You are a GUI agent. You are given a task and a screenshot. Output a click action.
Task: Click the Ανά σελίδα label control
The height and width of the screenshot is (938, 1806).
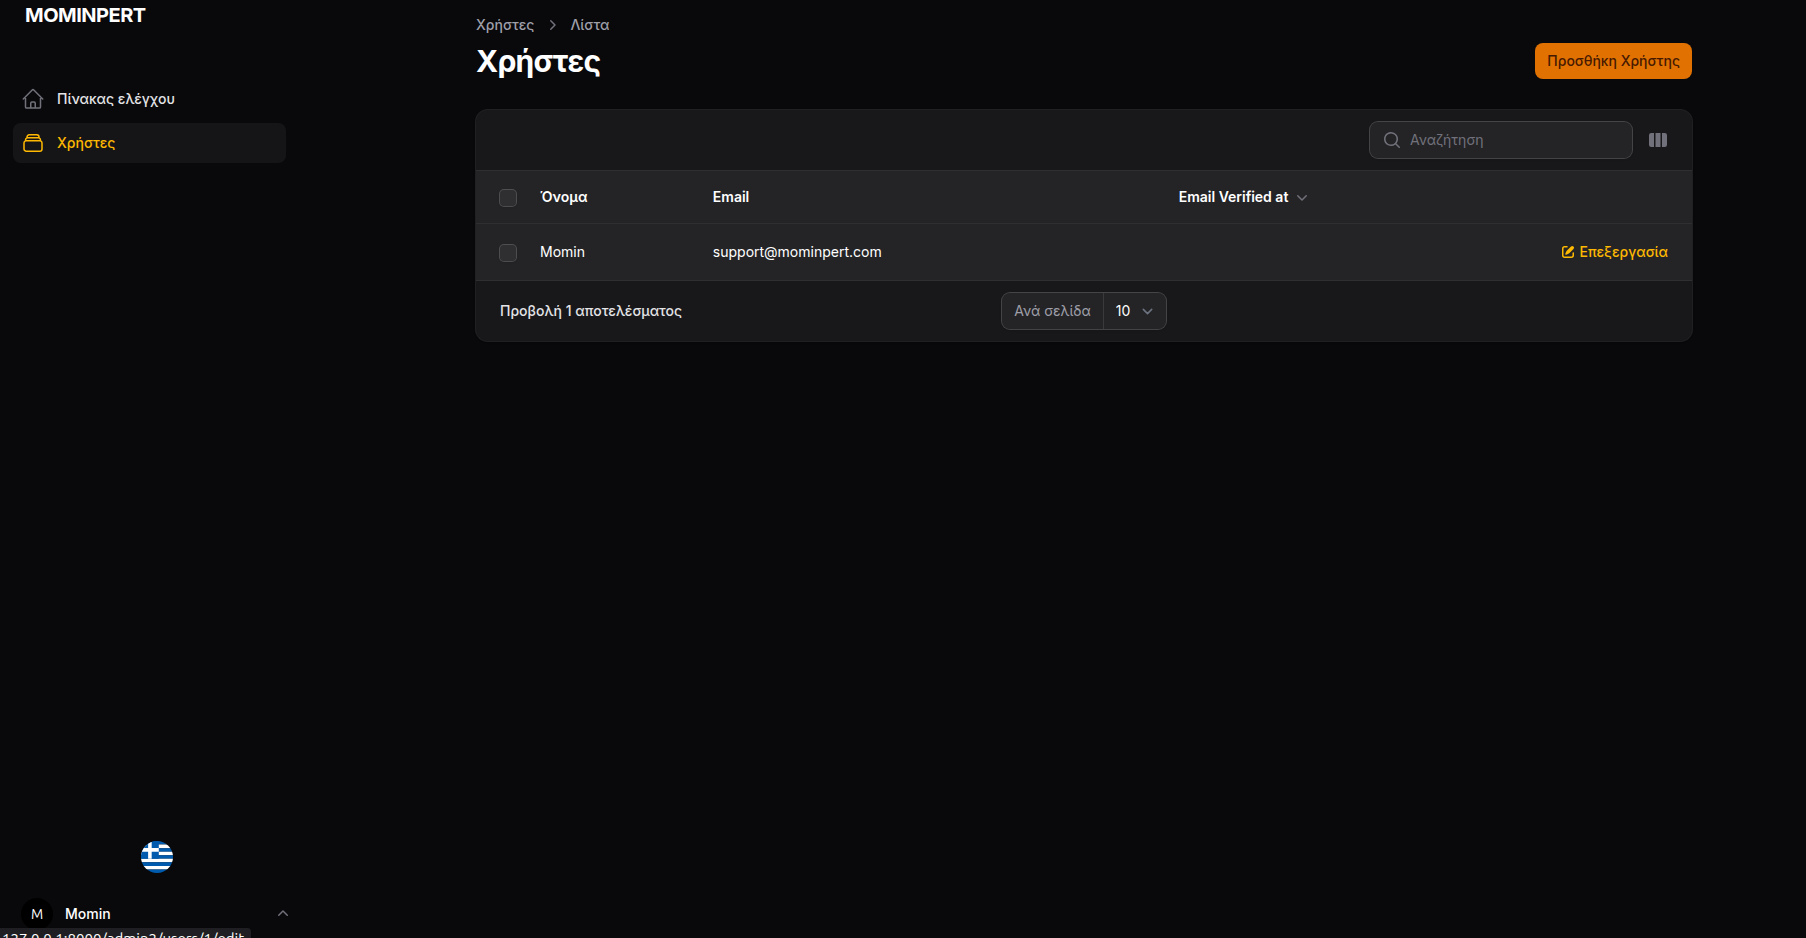[1051, 311]
